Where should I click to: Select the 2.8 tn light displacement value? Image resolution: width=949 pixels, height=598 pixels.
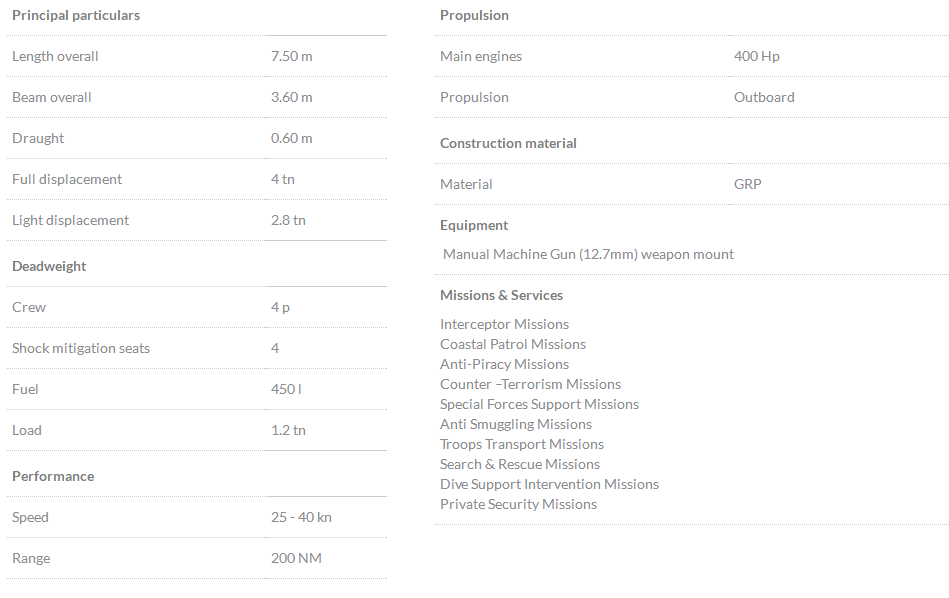tap(288, 220)
